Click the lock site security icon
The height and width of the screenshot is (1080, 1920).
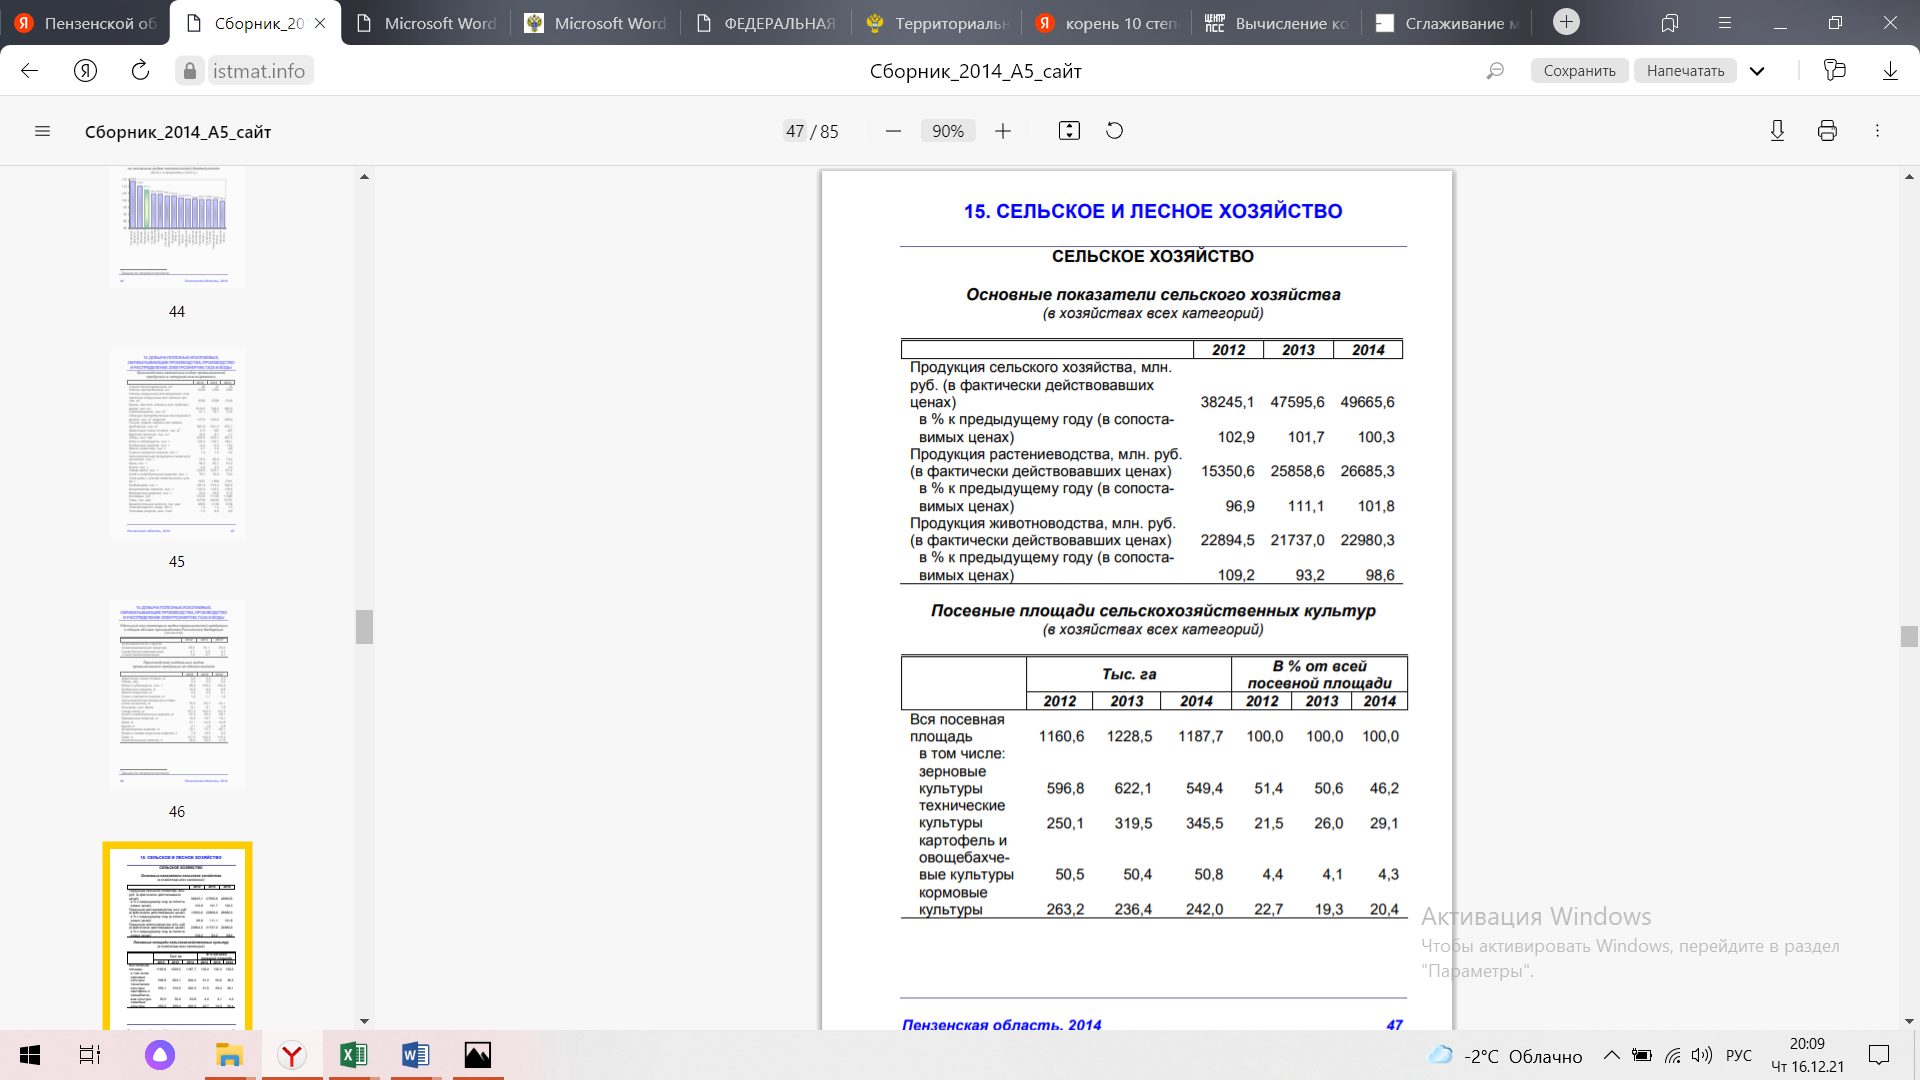[190, 71]
